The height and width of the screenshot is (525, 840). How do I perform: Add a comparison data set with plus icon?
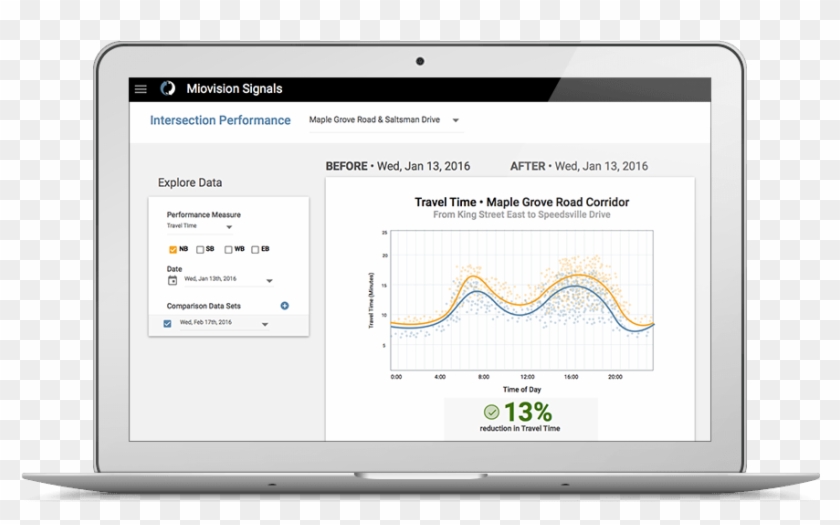pos(285,306)
